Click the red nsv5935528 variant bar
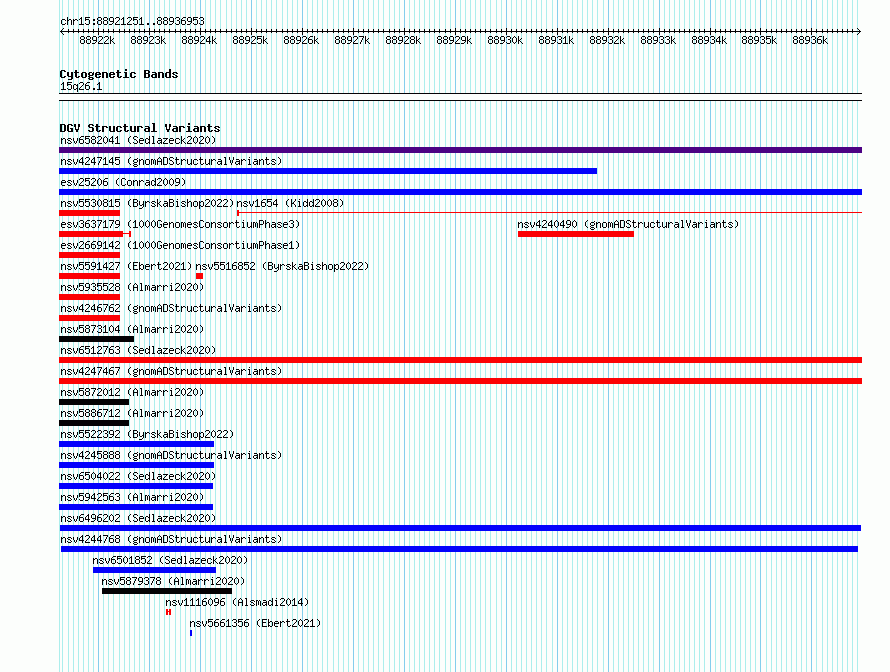Image resolution: width=890 pixels, height=672 pixels. [x=89, y=297]
